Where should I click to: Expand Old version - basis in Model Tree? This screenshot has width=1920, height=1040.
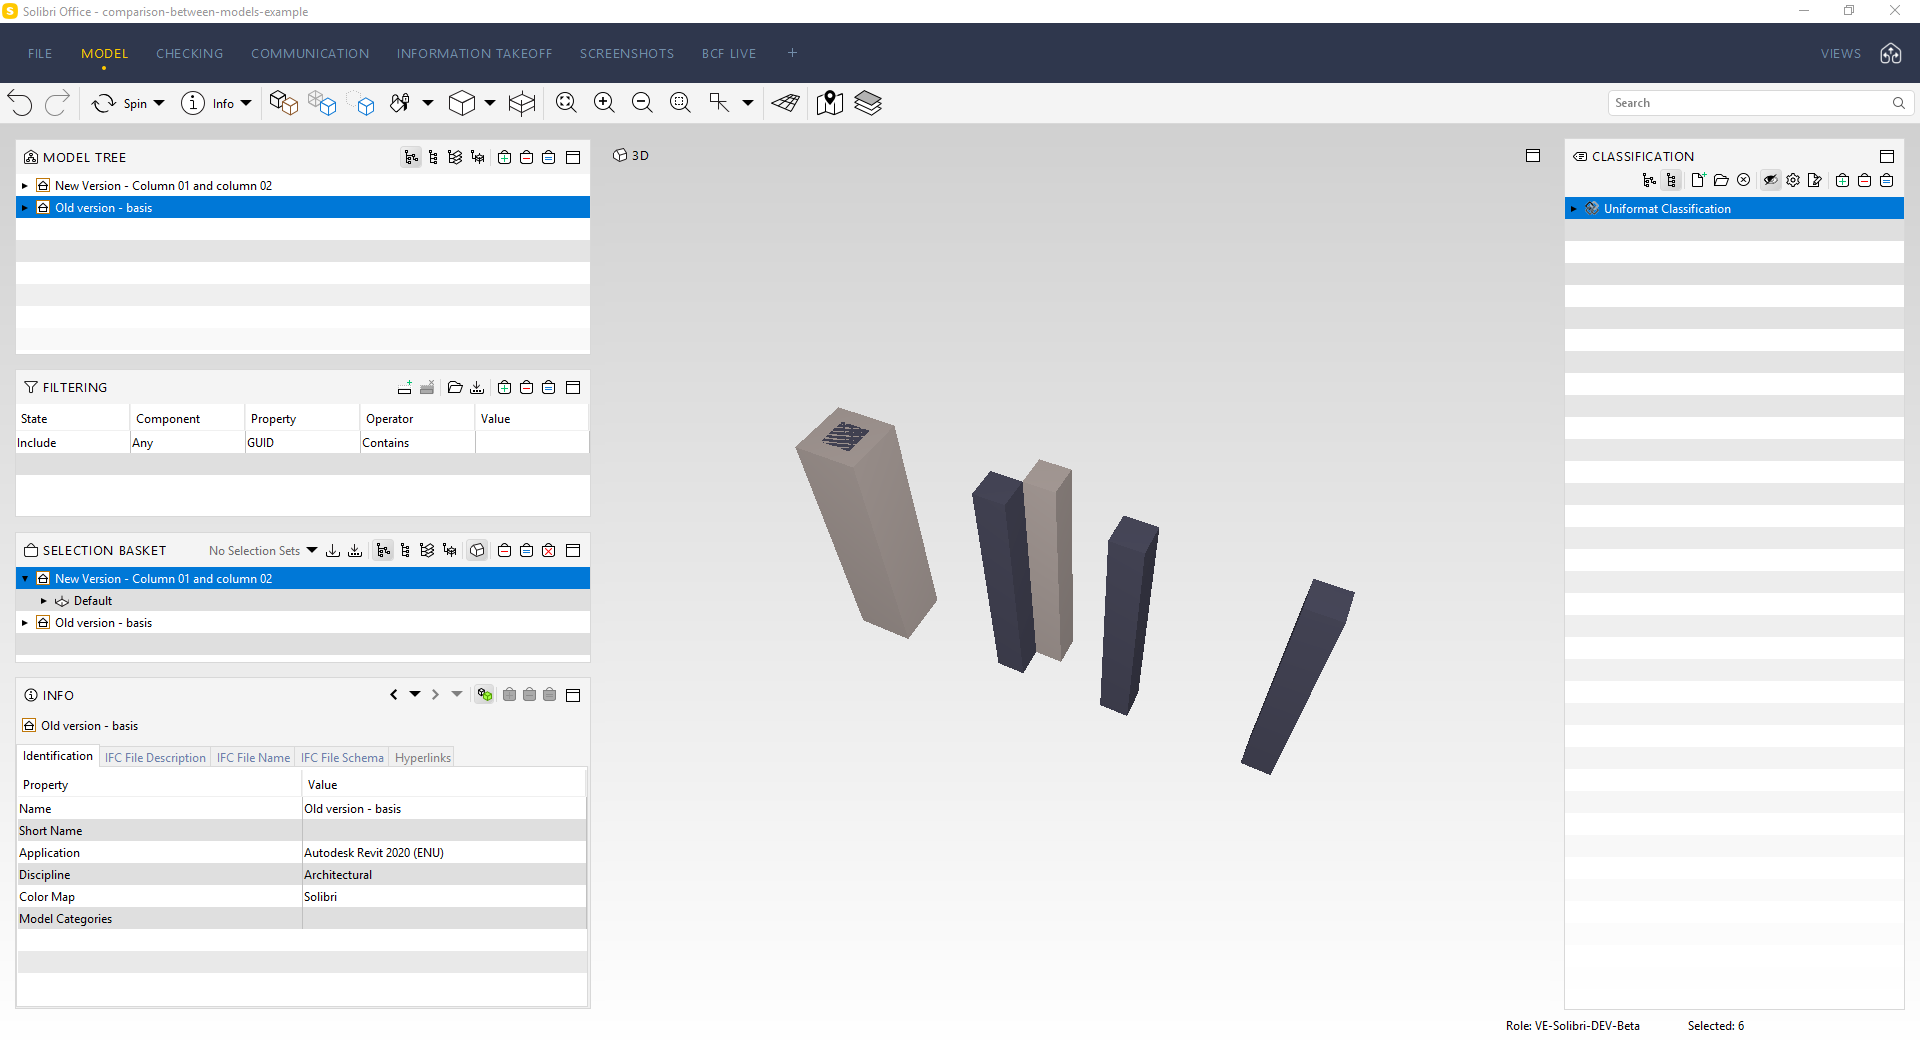[x=25, y=208]
